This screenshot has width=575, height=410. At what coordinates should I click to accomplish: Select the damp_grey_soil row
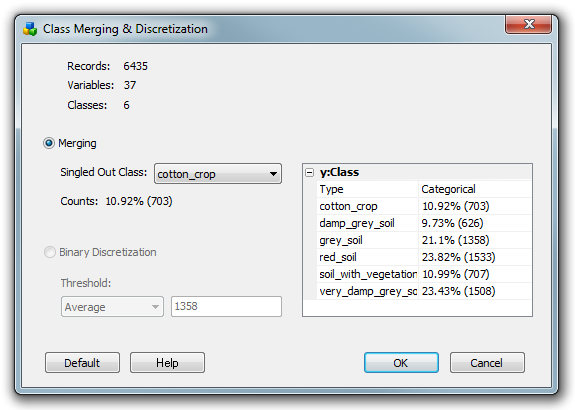pyautogui.click(x=424, y=223)
